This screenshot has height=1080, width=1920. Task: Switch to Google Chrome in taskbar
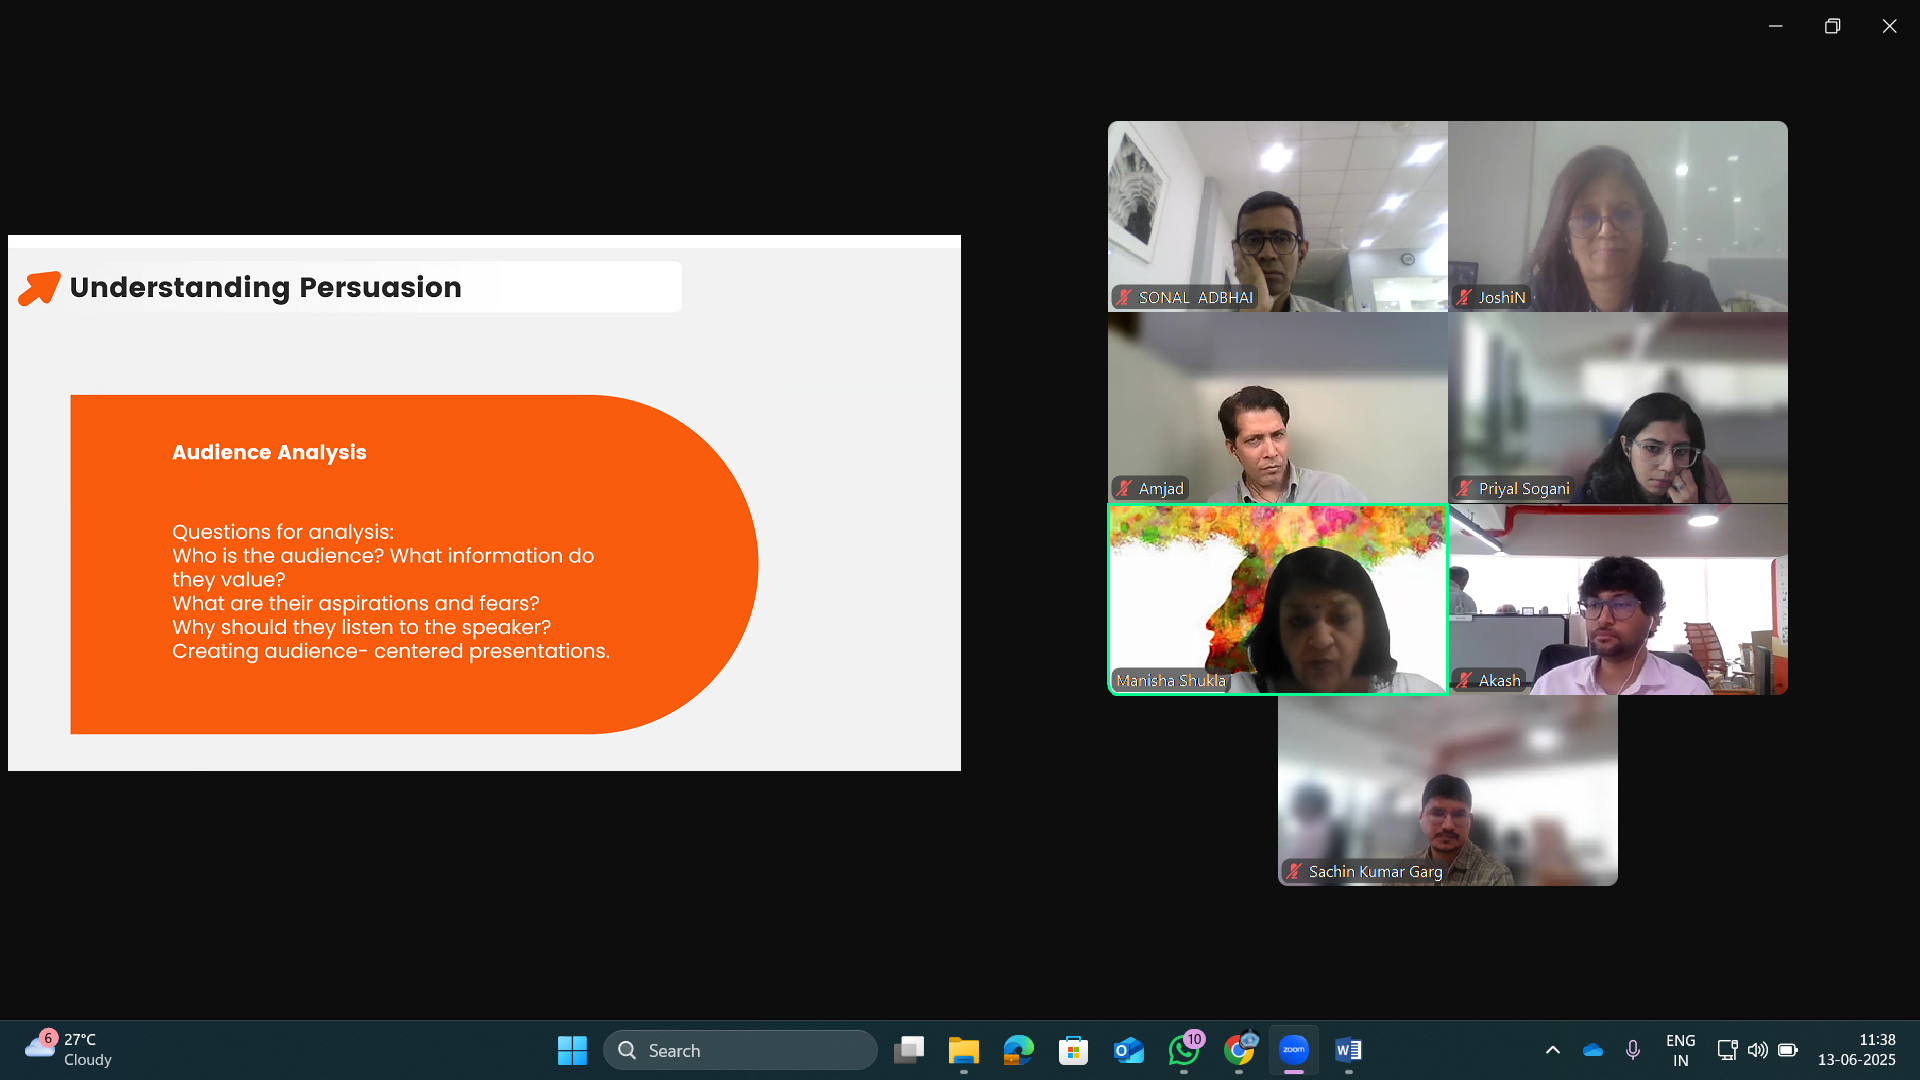pyautogui.click(x=1239, y=1050)
